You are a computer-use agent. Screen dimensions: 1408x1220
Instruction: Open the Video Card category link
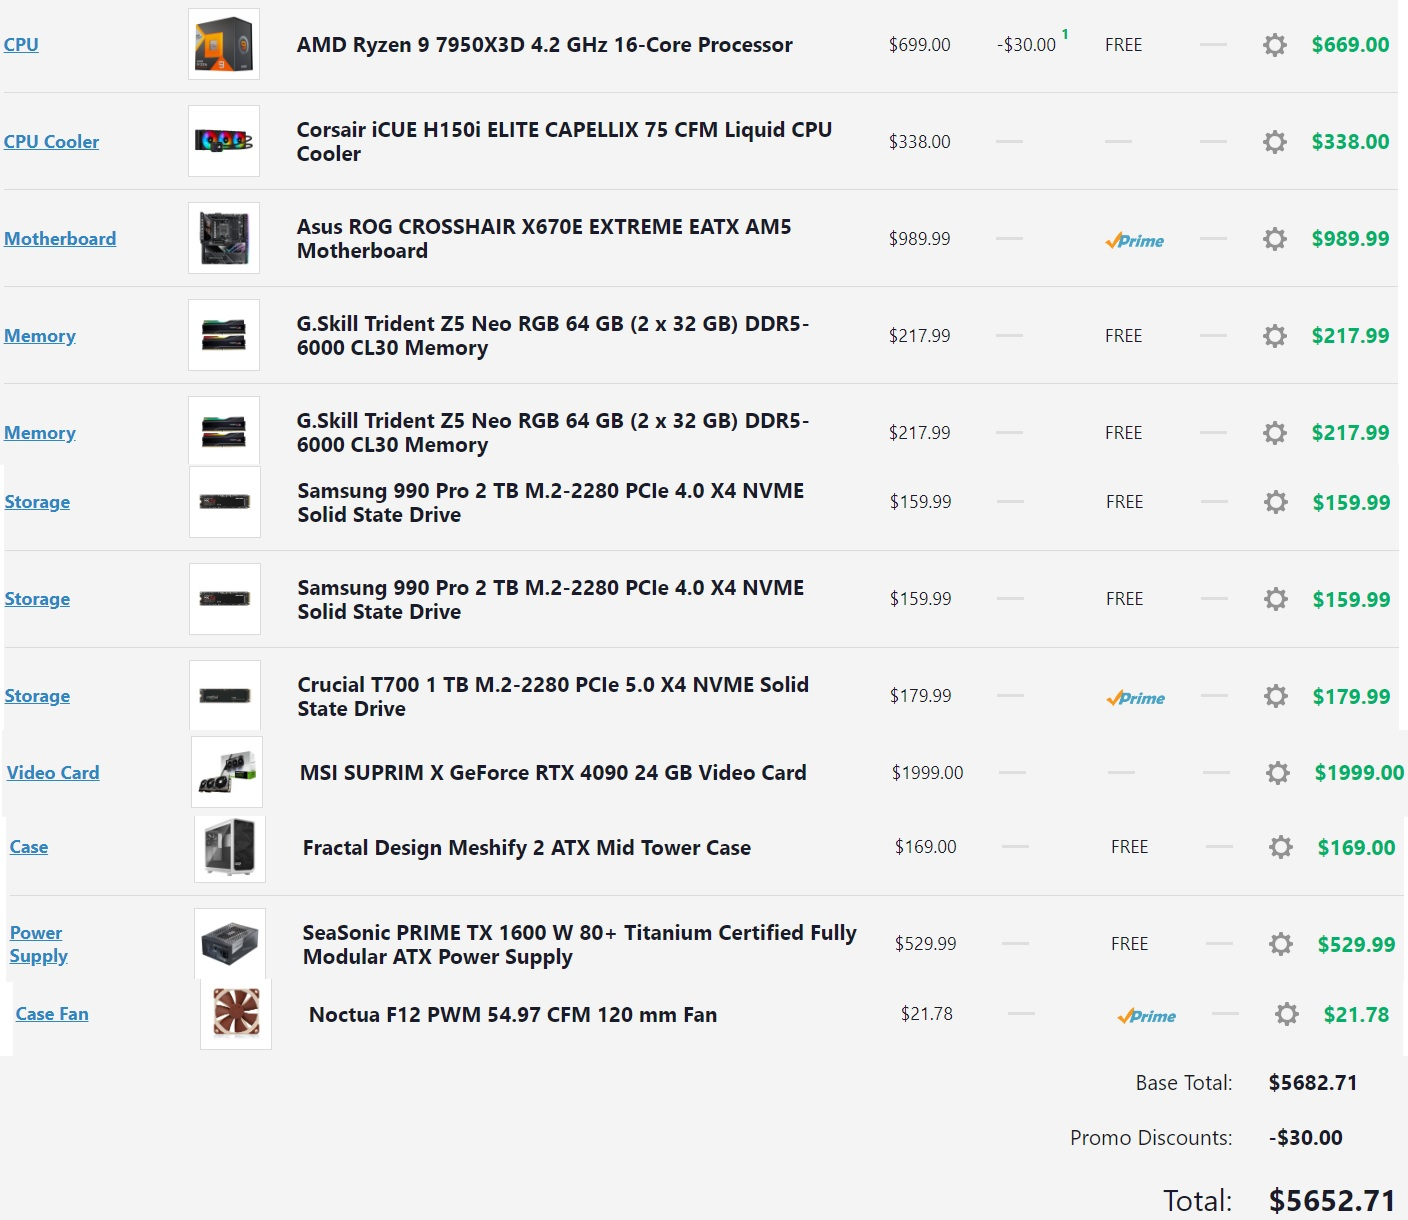[53, 773]
